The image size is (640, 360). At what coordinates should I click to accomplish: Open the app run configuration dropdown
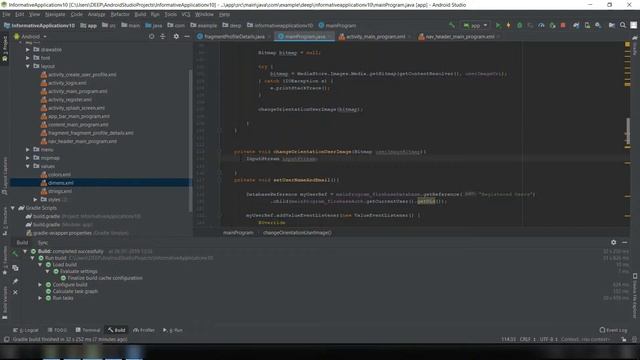475,25
